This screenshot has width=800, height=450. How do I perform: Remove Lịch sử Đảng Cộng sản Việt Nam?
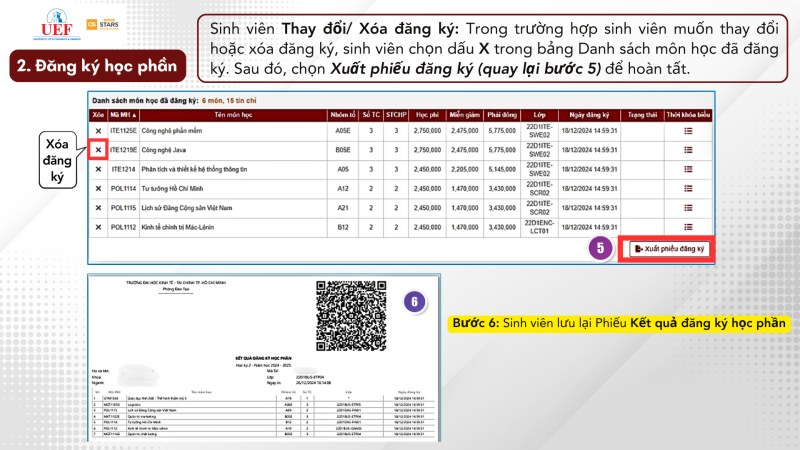click(x=98, y=208)
